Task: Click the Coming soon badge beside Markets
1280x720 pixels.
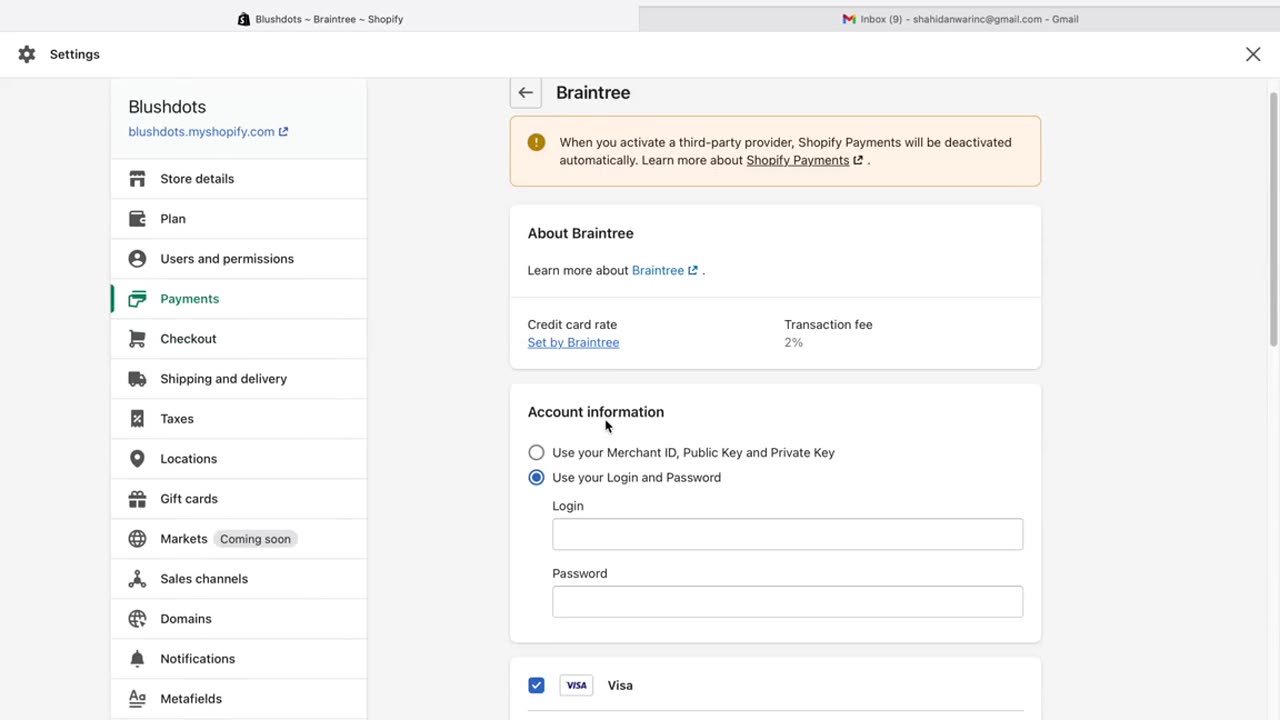Action: (x=255, y=539)
